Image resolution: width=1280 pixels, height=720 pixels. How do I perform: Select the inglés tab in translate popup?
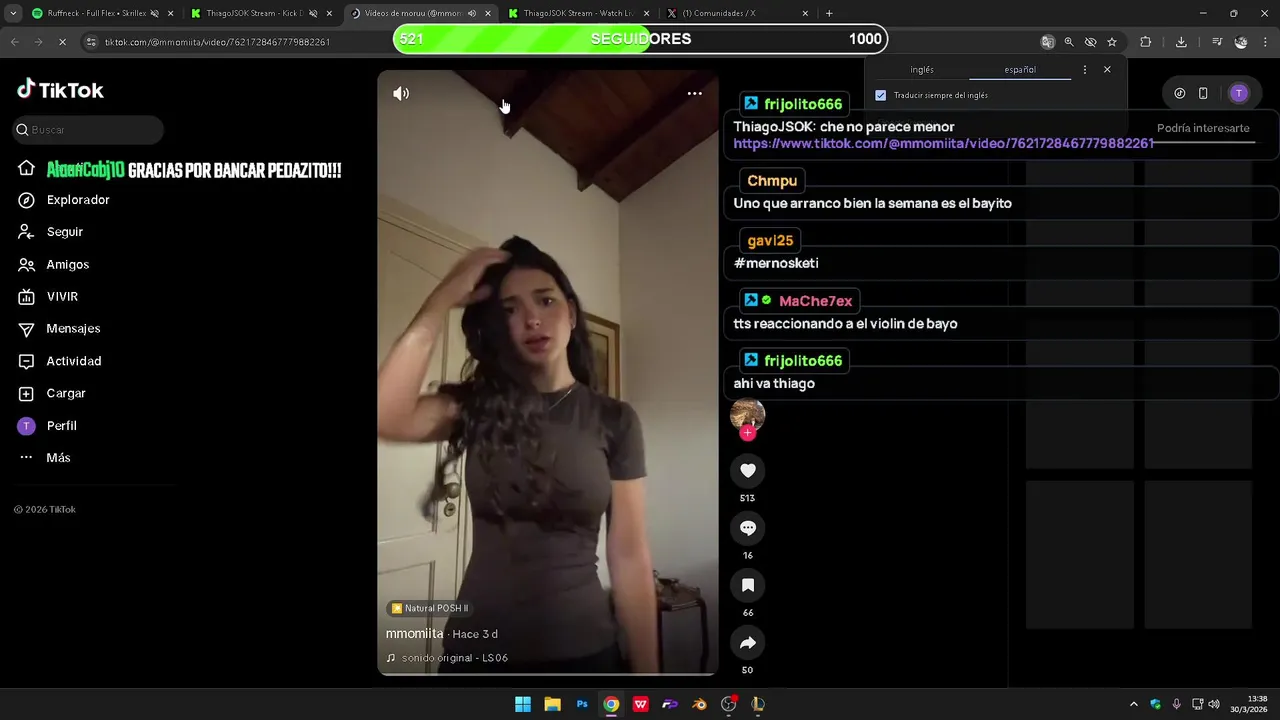[922, 70]
